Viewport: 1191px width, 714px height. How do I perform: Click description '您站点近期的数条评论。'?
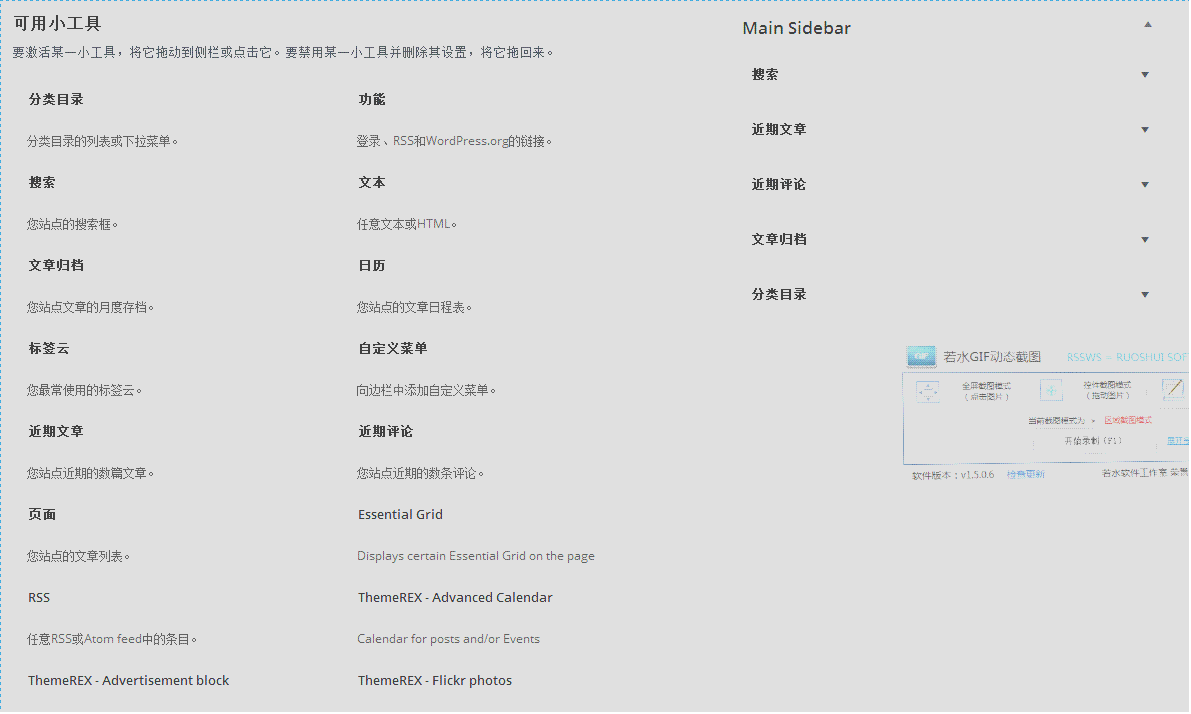[x=421, y=473]
